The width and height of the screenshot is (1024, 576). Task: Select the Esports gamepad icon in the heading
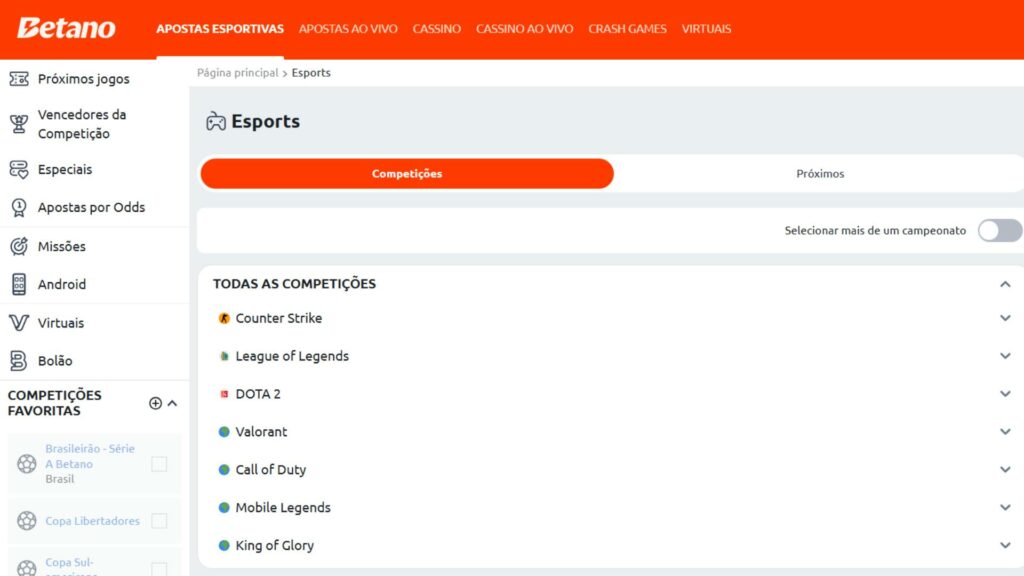(x=216, y=121)
